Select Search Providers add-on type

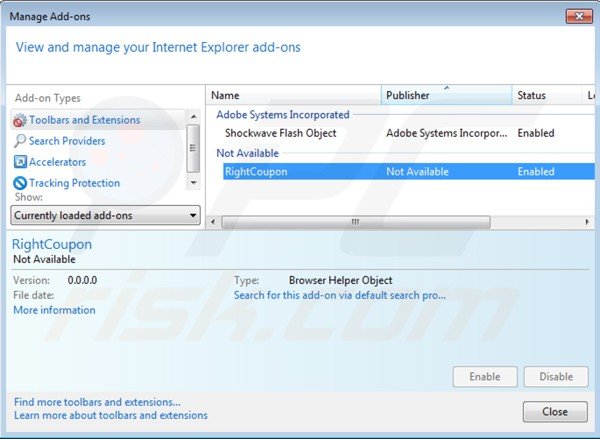[x=67, y=141]
